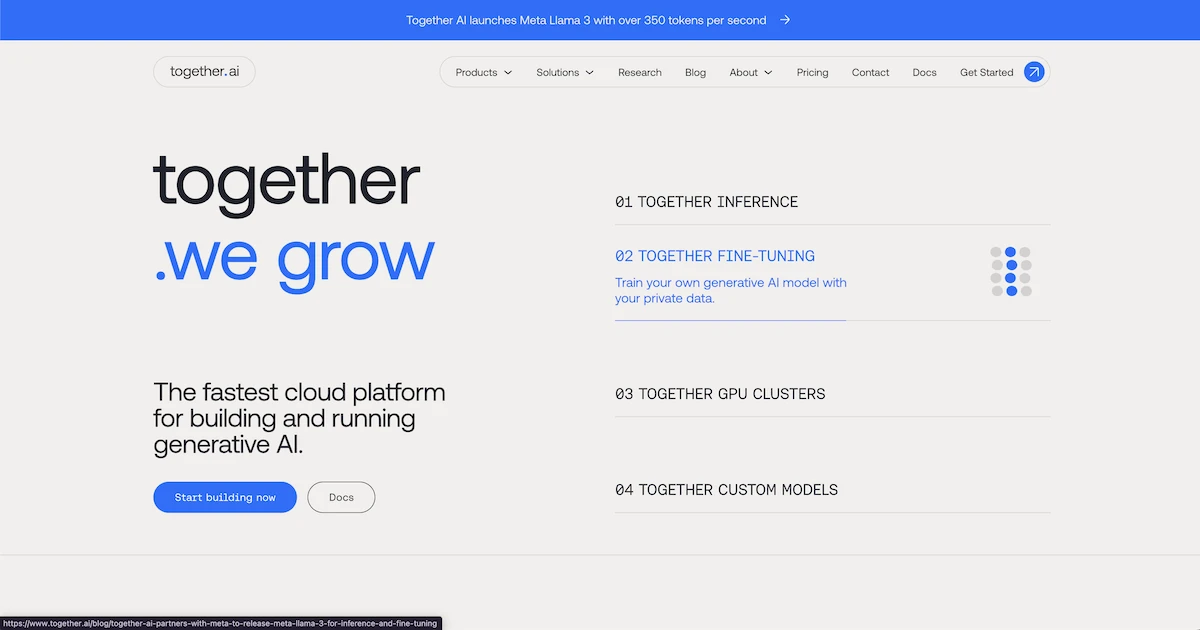Viewport: 1200px width, 630px height.
Task: Click the circular arrow icon next to Get Started
Action: click(1034, 71)
